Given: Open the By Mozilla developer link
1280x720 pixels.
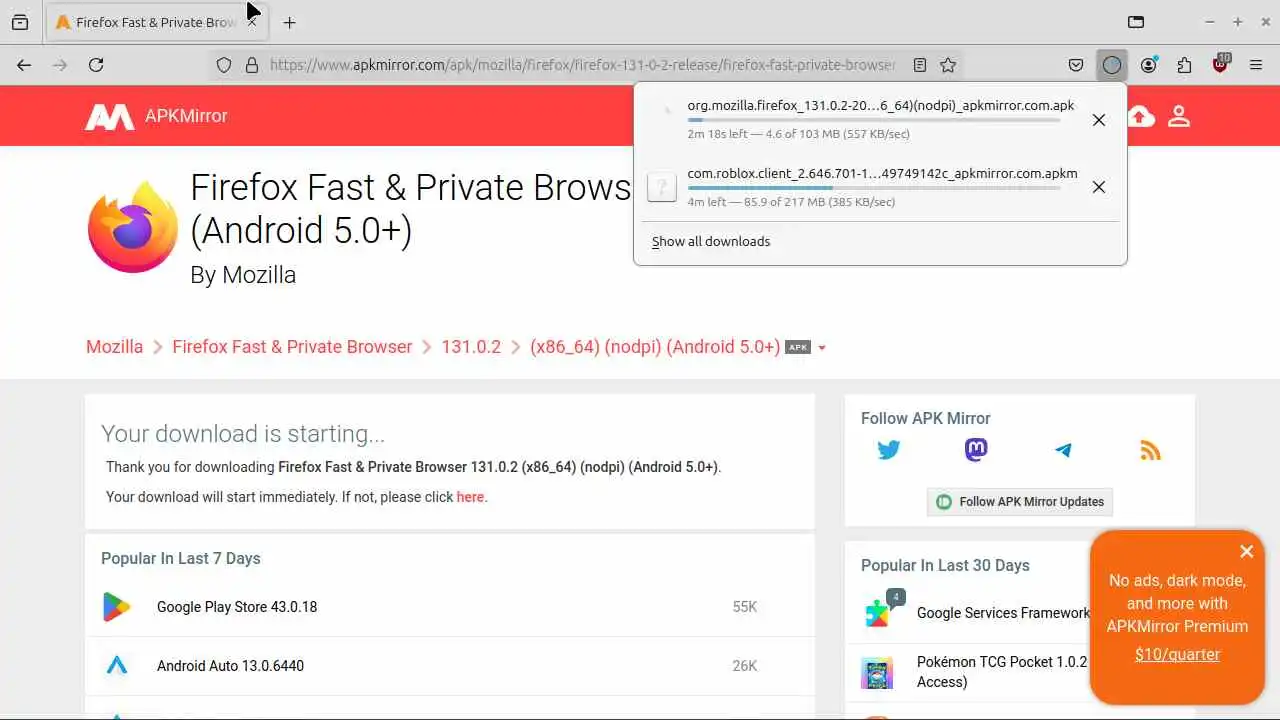Looking at the screenshot, I should coord(243,275).
